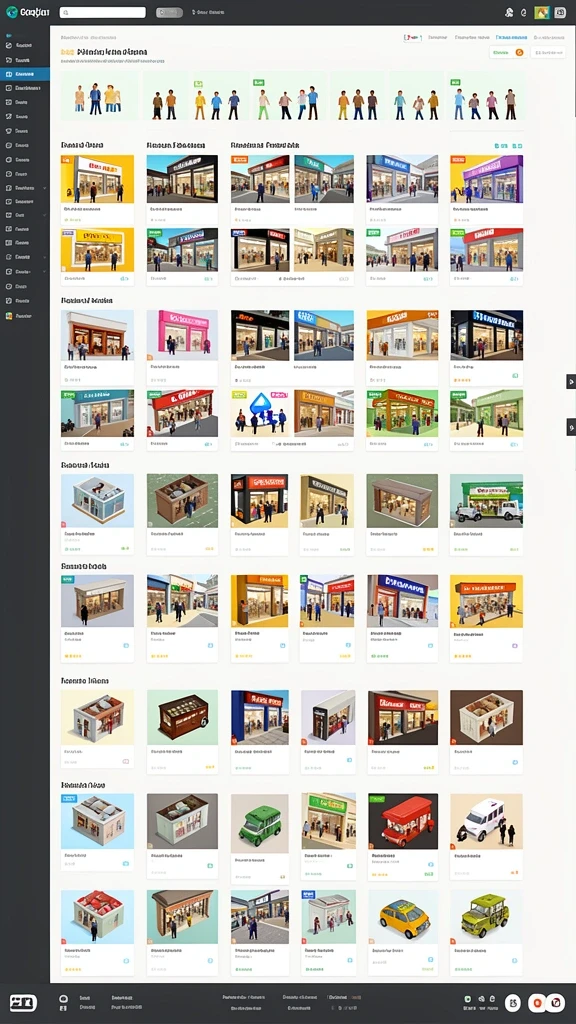
Task: Open the colorful profile picture in top bar
Action: click(541, 12)
